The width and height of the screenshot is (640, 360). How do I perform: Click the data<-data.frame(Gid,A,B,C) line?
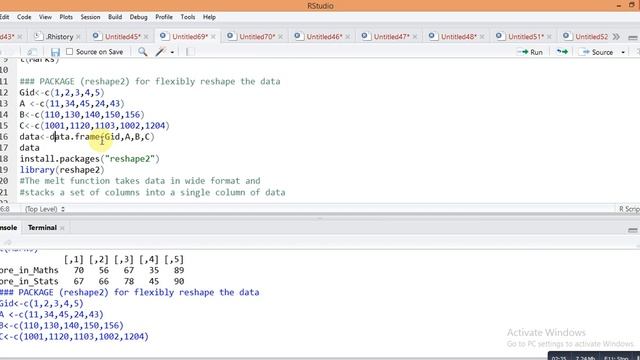(87, 137)
